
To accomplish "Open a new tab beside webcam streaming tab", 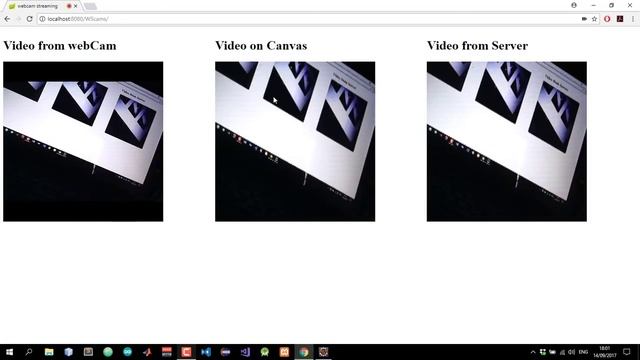I will [x=90, y=6].
